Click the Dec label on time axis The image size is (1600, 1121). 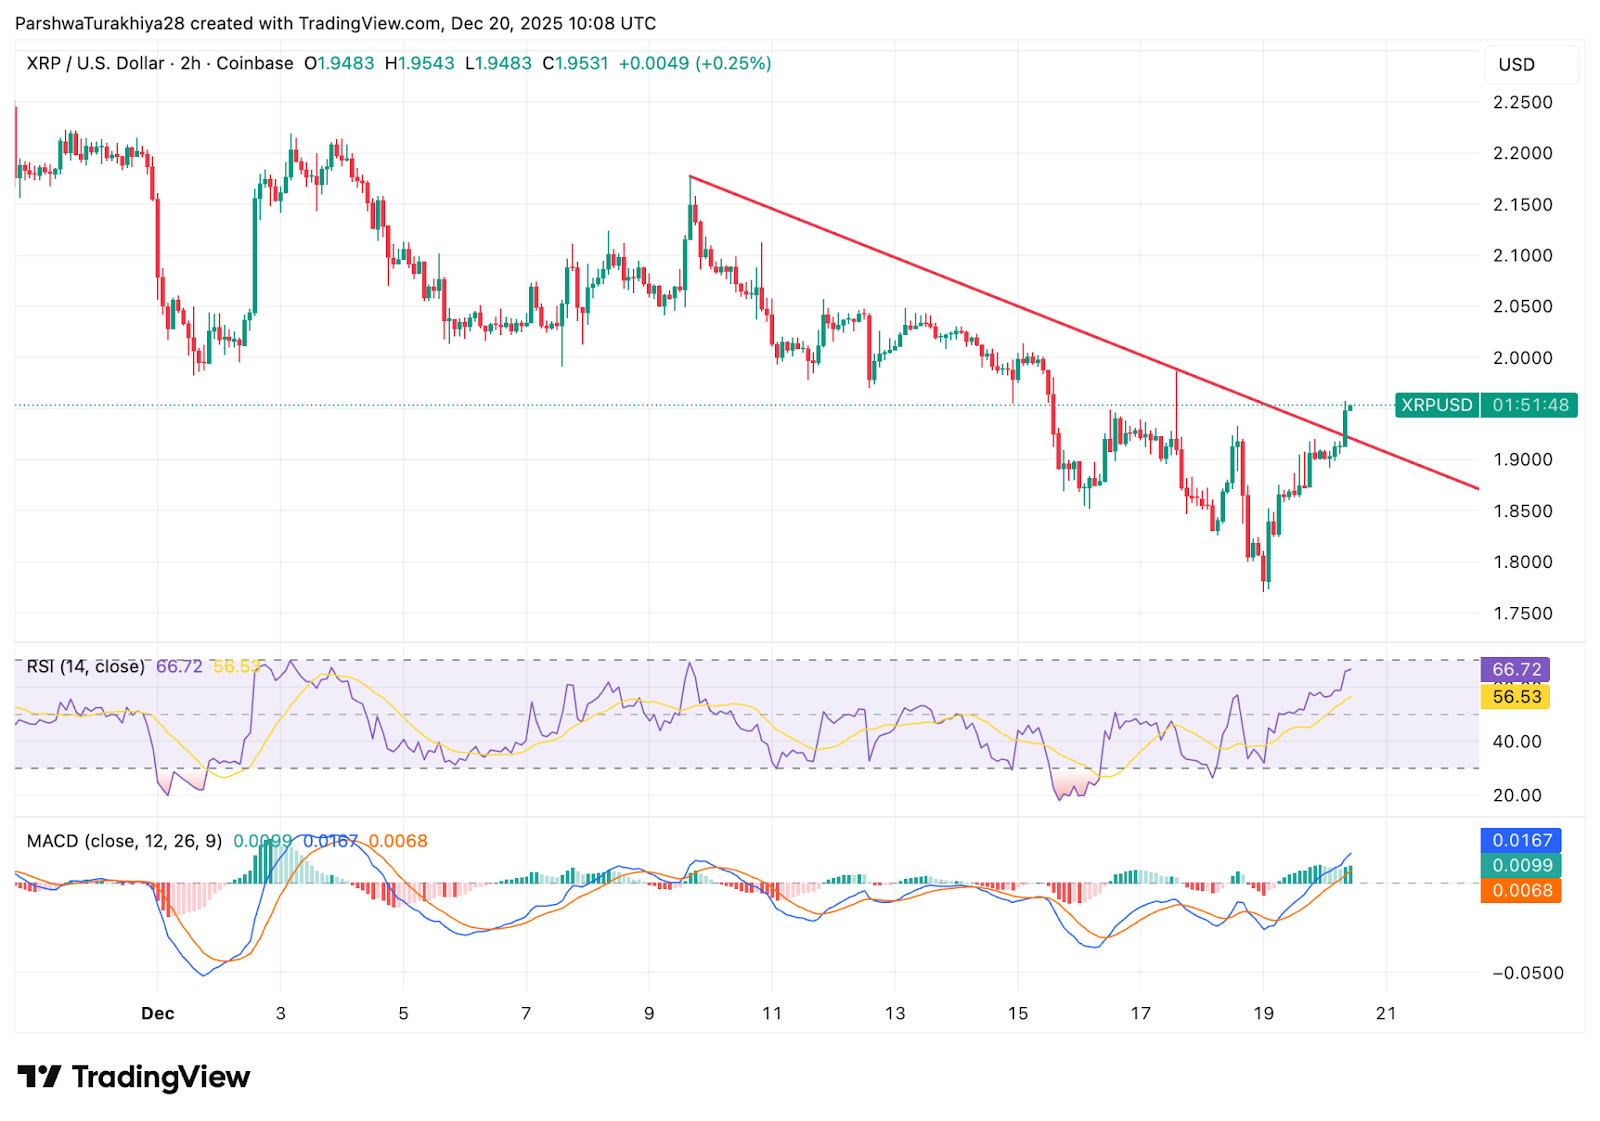tap(157, 1014)
